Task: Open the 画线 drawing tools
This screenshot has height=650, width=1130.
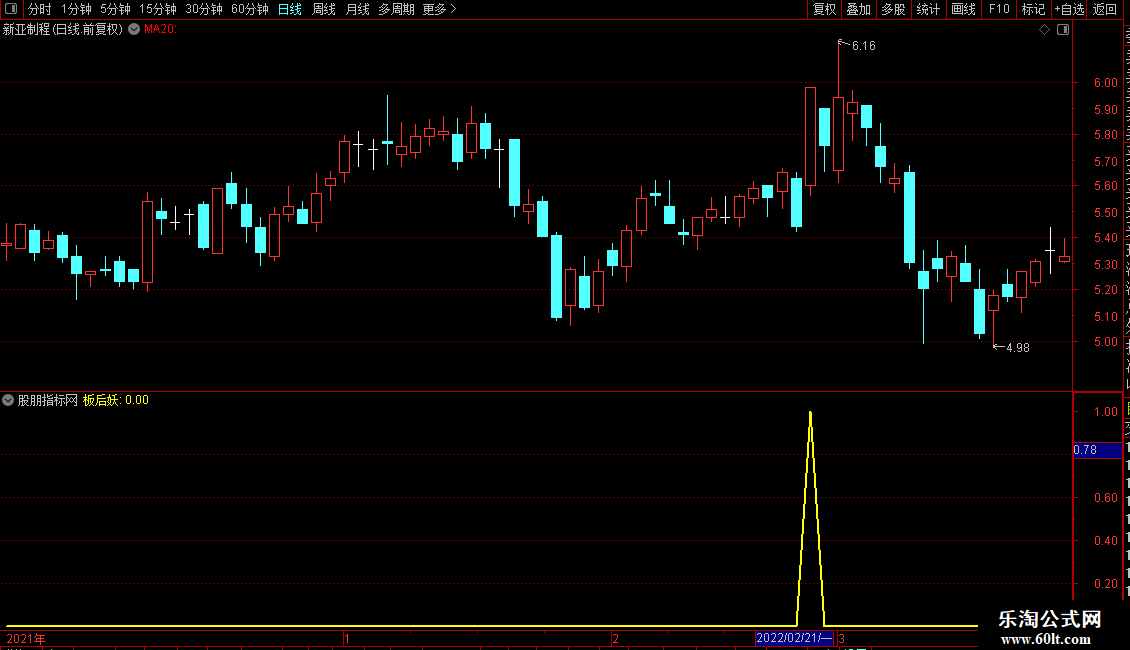Action: (x=963, y=9)
